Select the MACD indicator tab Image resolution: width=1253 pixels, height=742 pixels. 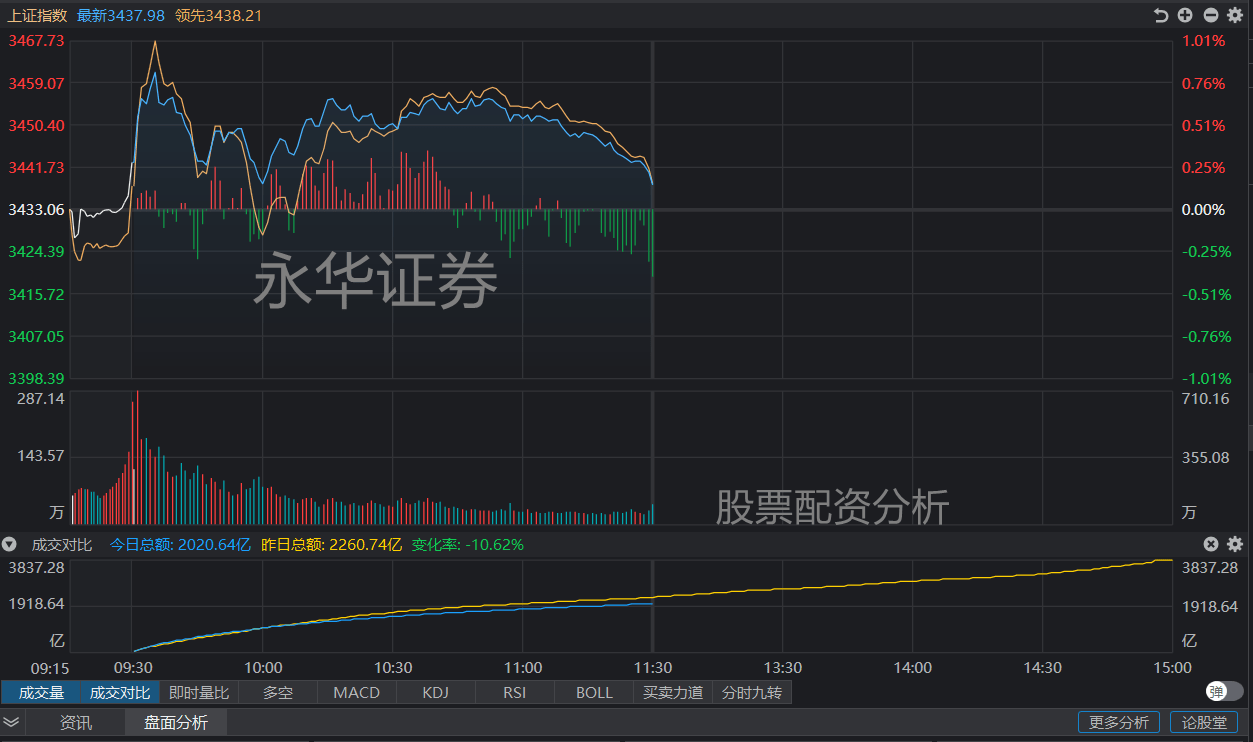(x=356, y=692)
